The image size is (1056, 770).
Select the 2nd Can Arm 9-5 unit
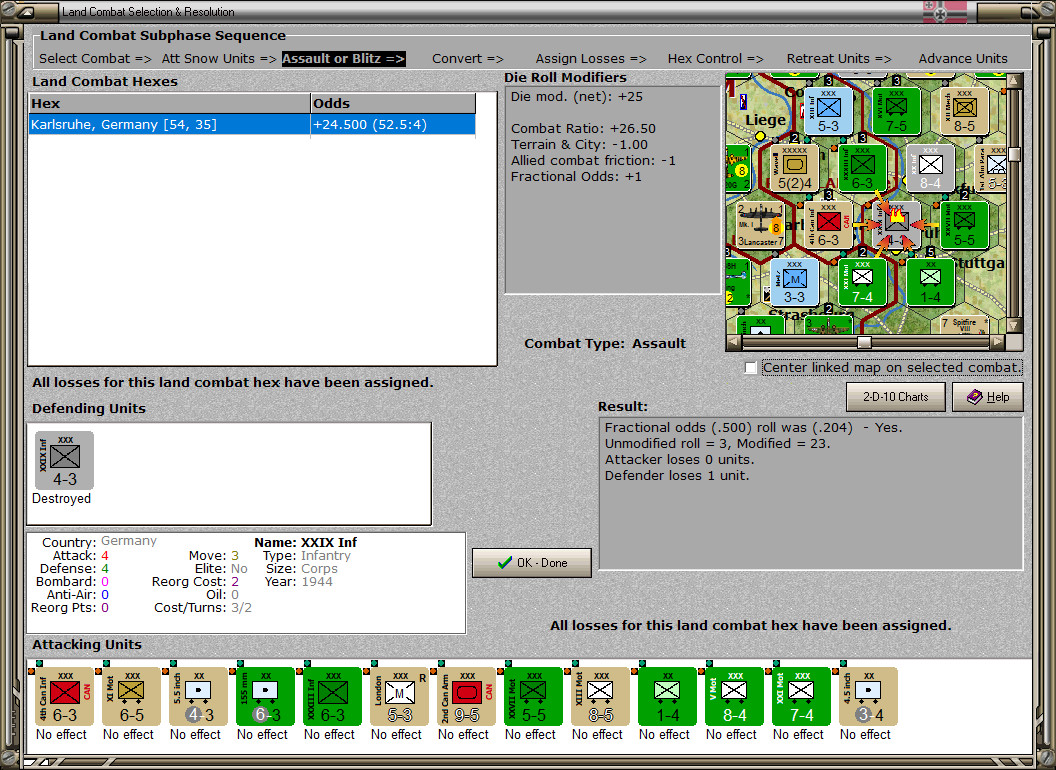466,697
